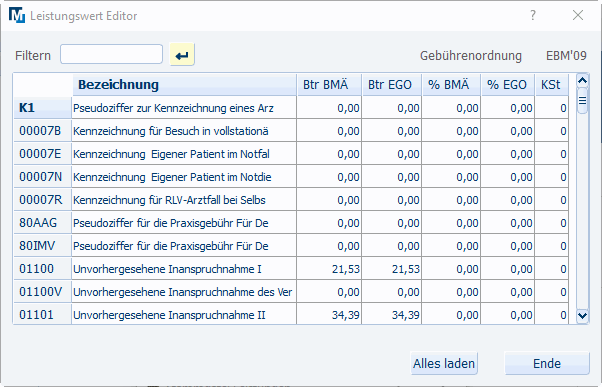This screenshot has width=602, height=387.
Task: Select row code K1
Action: pos(43,108)
